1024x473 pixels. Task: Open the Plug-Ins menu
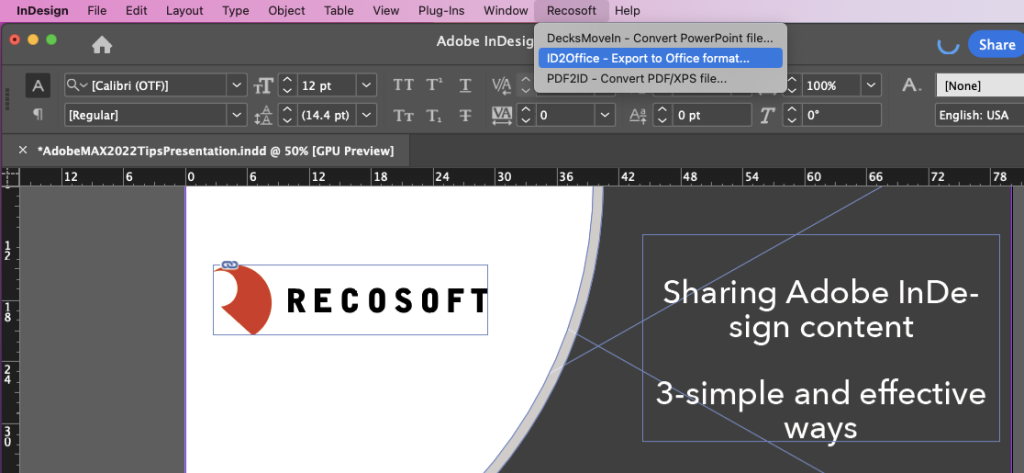[x=441, y=10]
